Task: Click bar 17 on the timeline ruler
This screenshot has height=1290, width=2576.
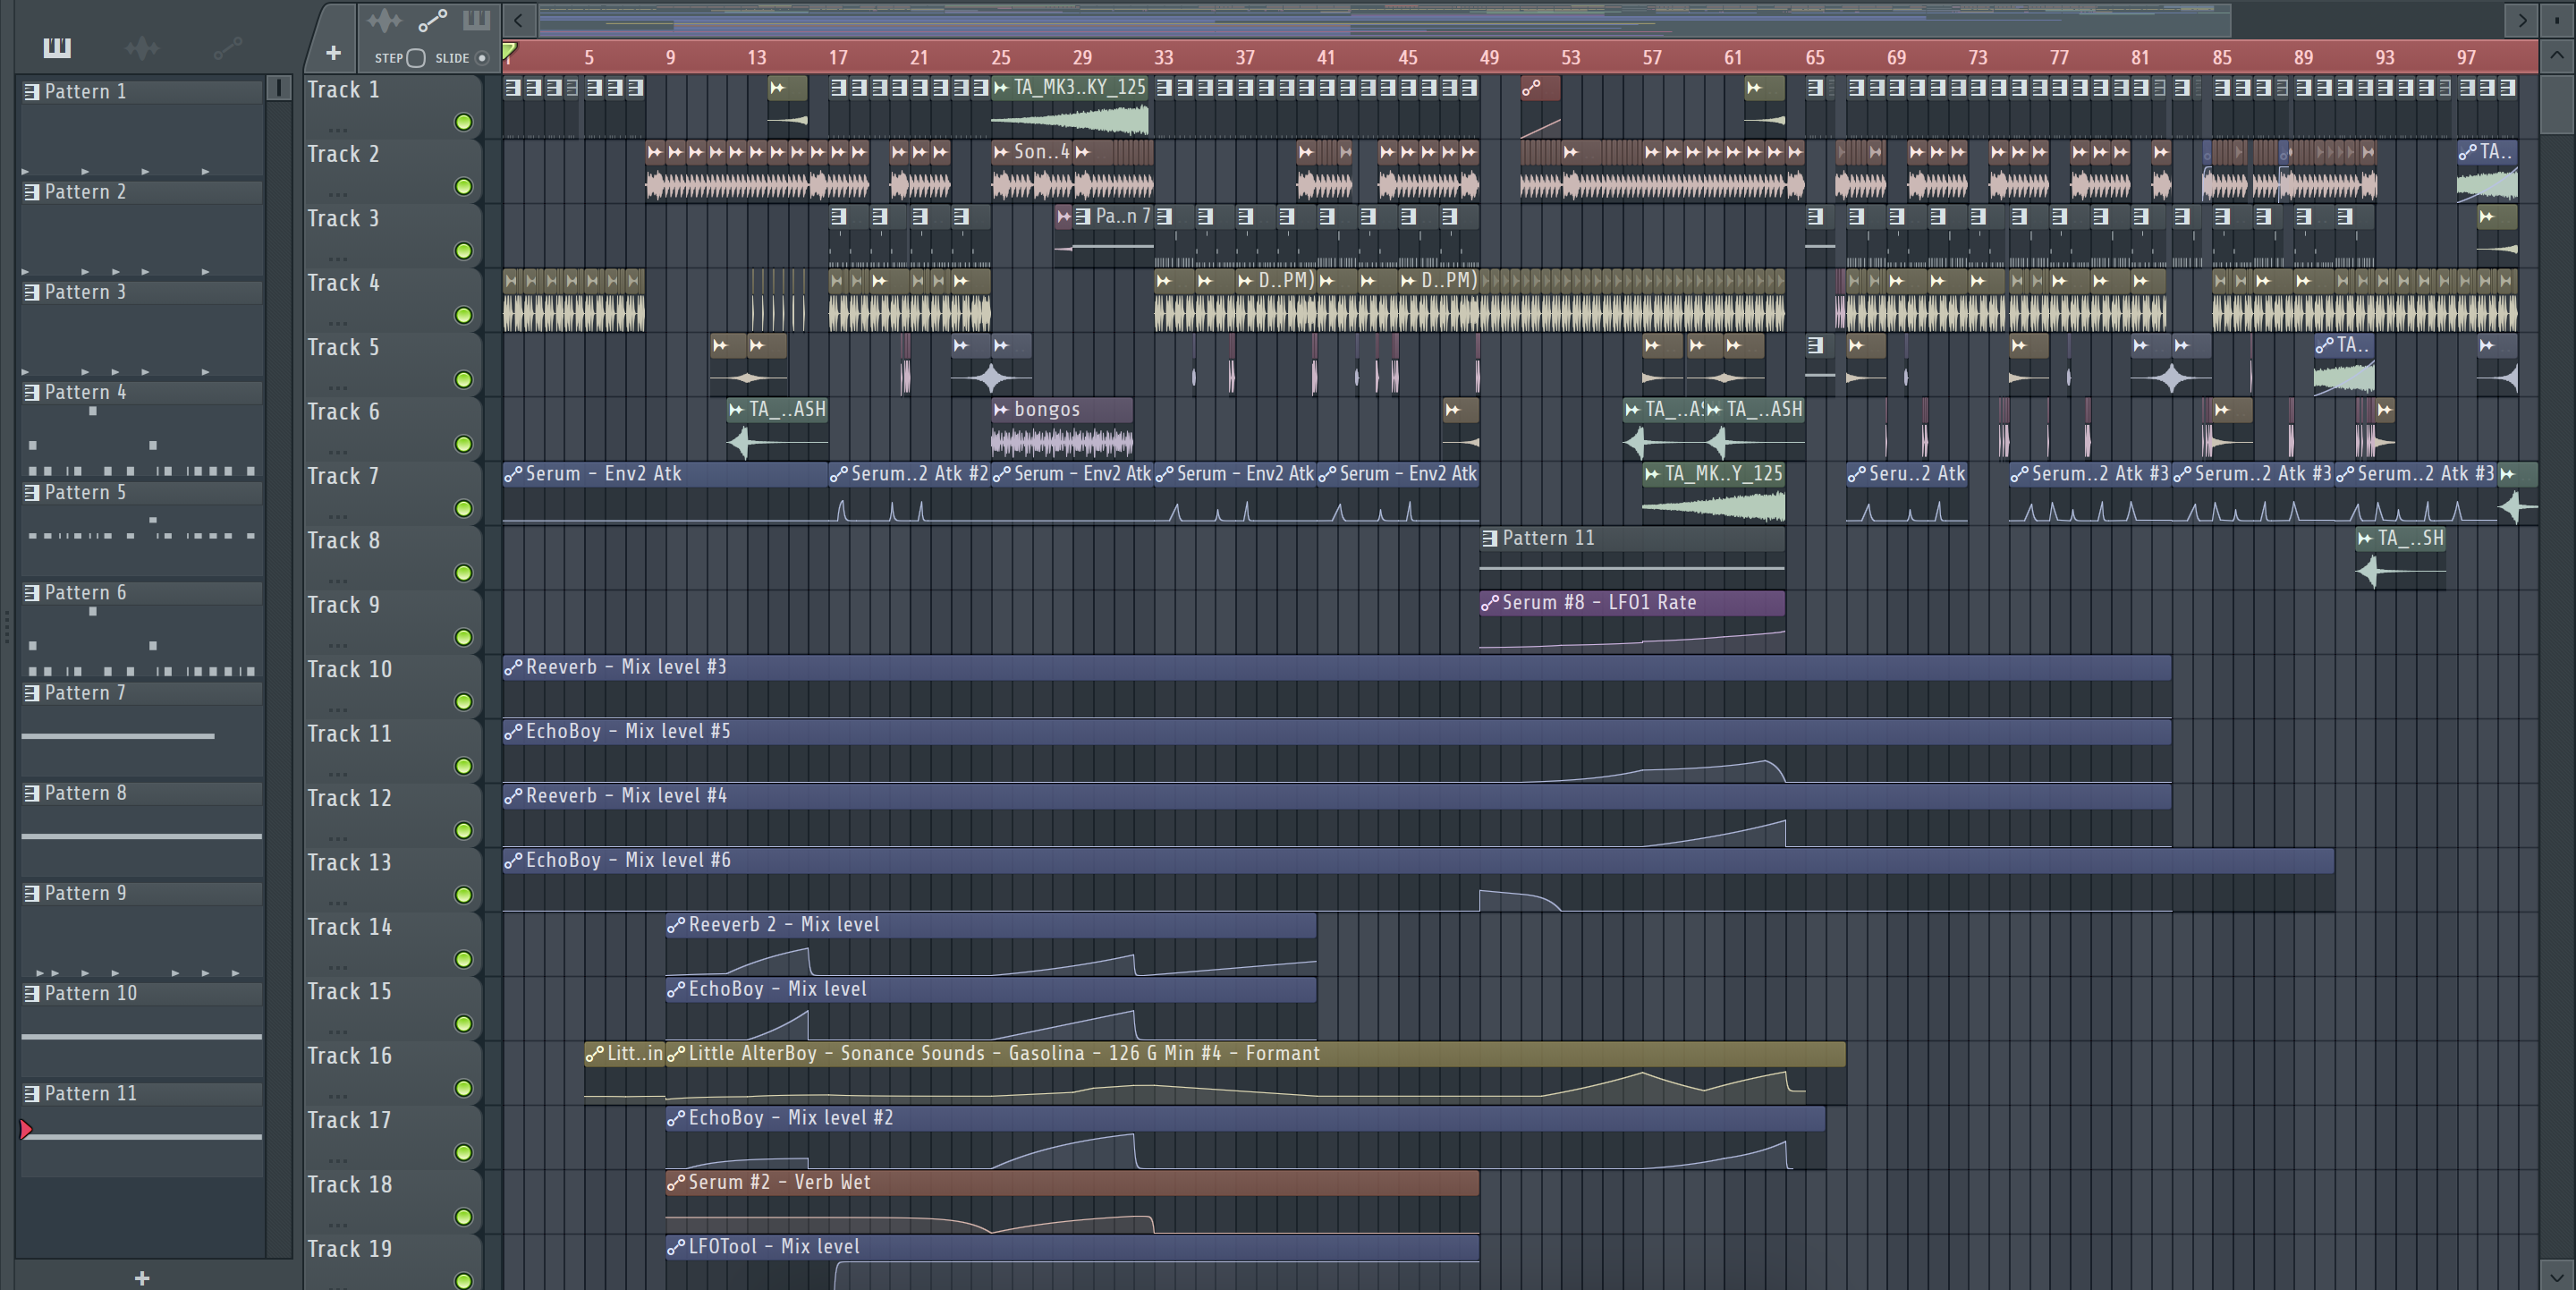Action: click(838, 58)
